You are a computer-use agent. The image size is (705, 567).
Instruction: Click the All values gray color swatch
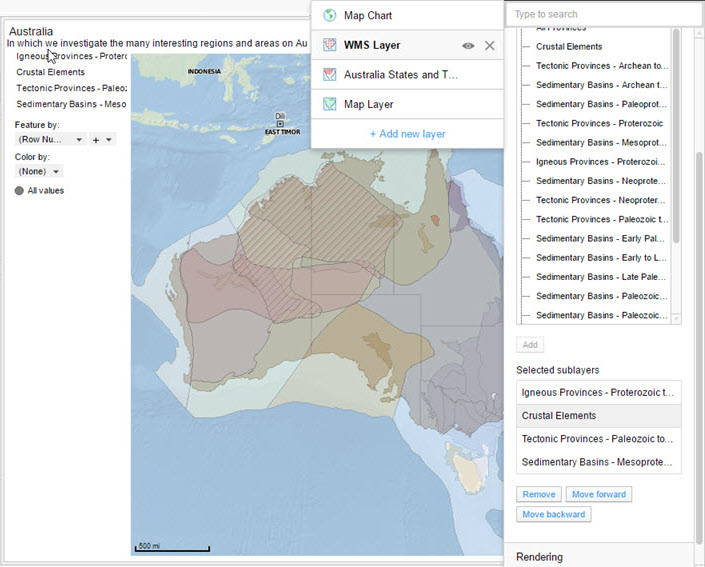[19, 190]
